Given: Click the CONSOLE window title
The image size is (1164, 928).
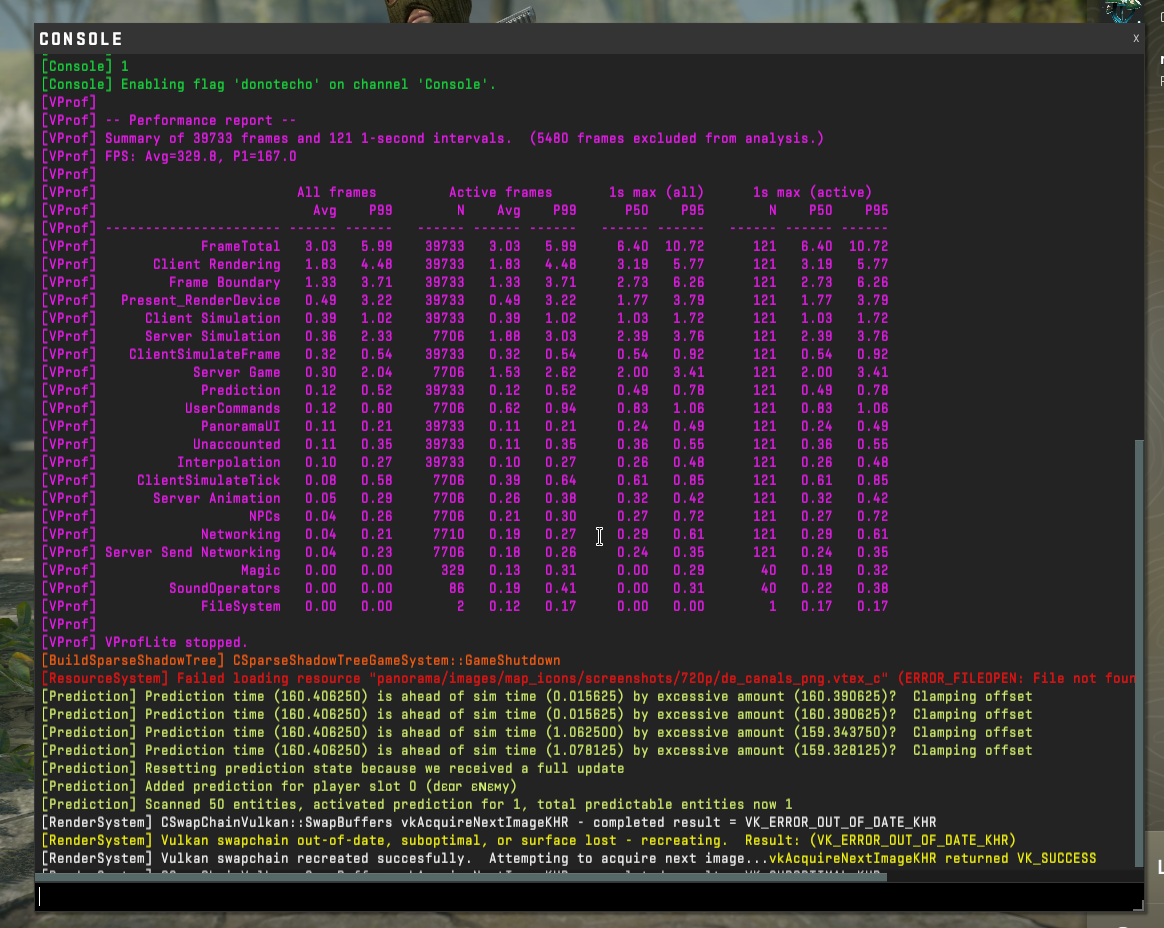Looking at the screenshot, I should 81,39.
